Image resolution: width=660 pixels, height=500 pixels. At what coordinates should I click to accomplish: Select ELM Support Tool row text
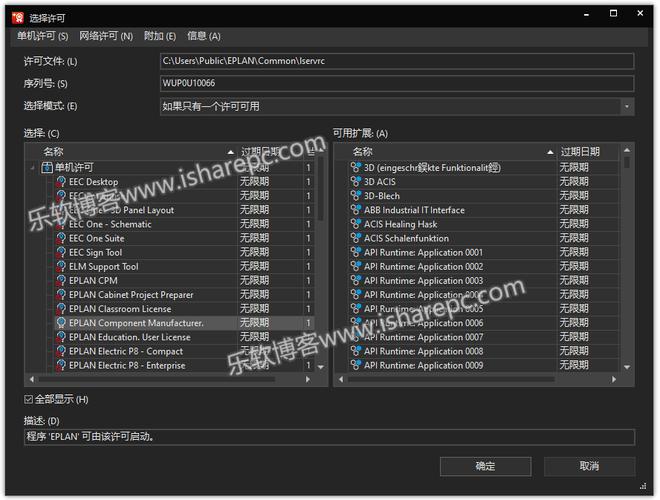coord(104,266)
